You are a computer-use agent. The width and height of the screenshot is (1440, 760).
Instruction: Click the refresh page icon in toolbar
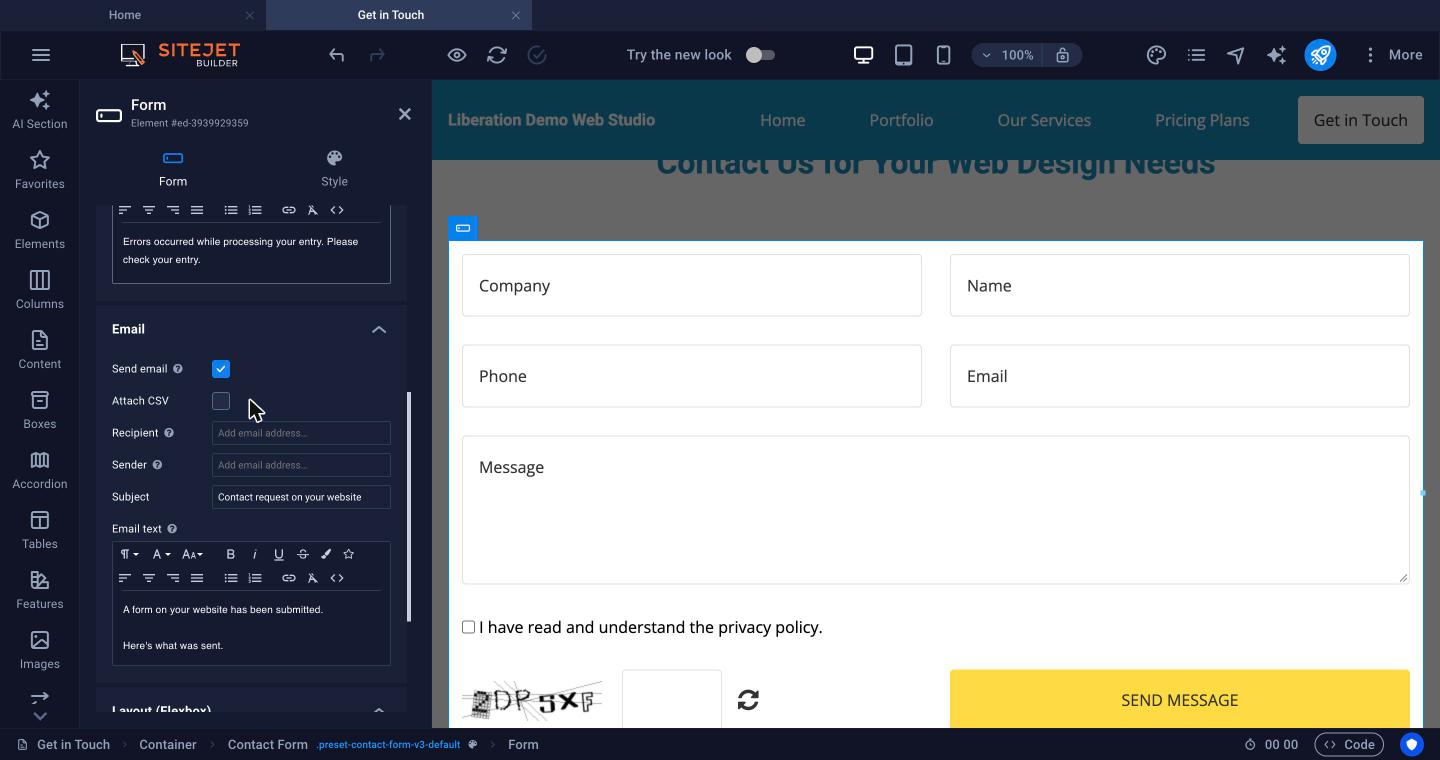(x=497, y=55)
